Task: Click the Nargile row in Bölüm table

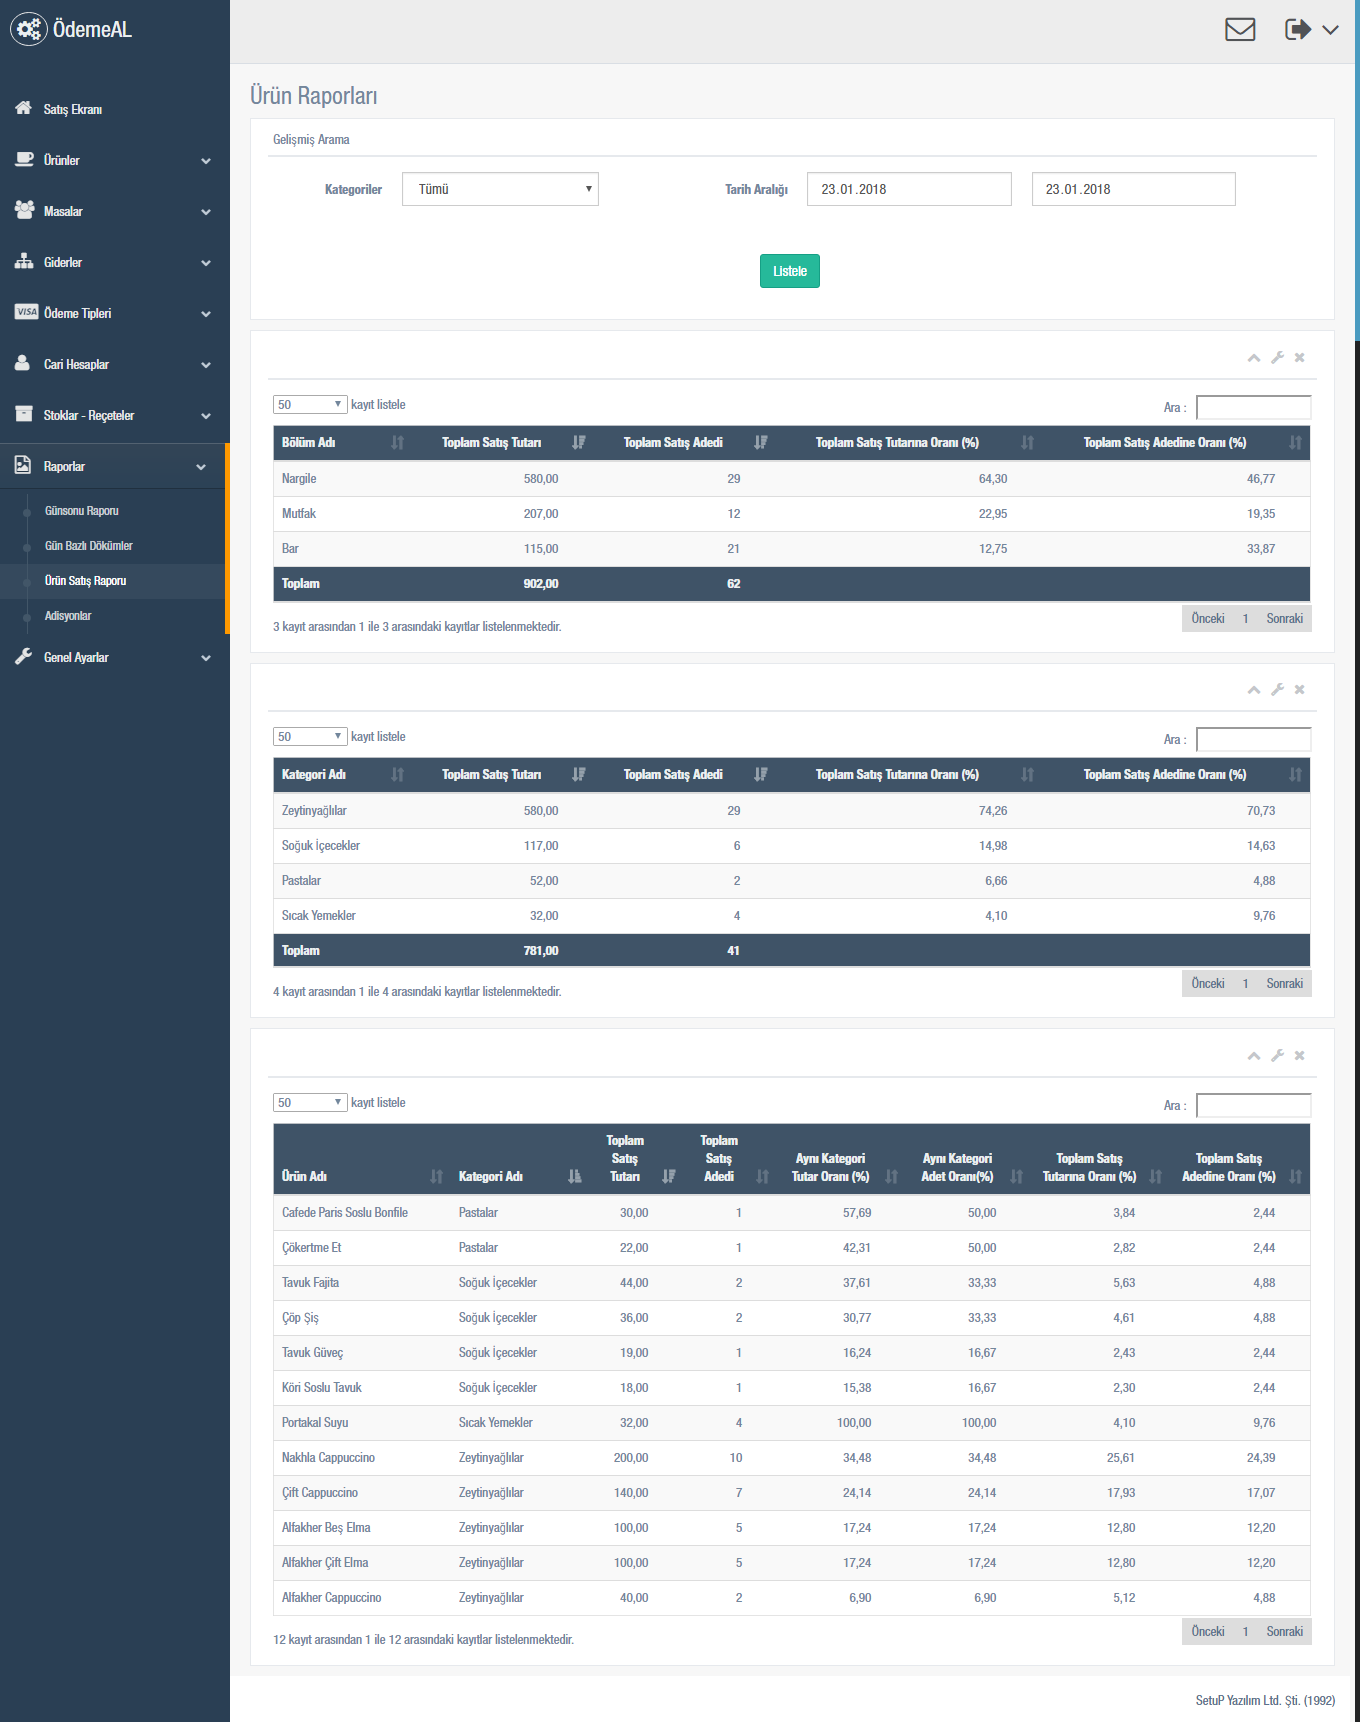Action: tap(792, 479)
